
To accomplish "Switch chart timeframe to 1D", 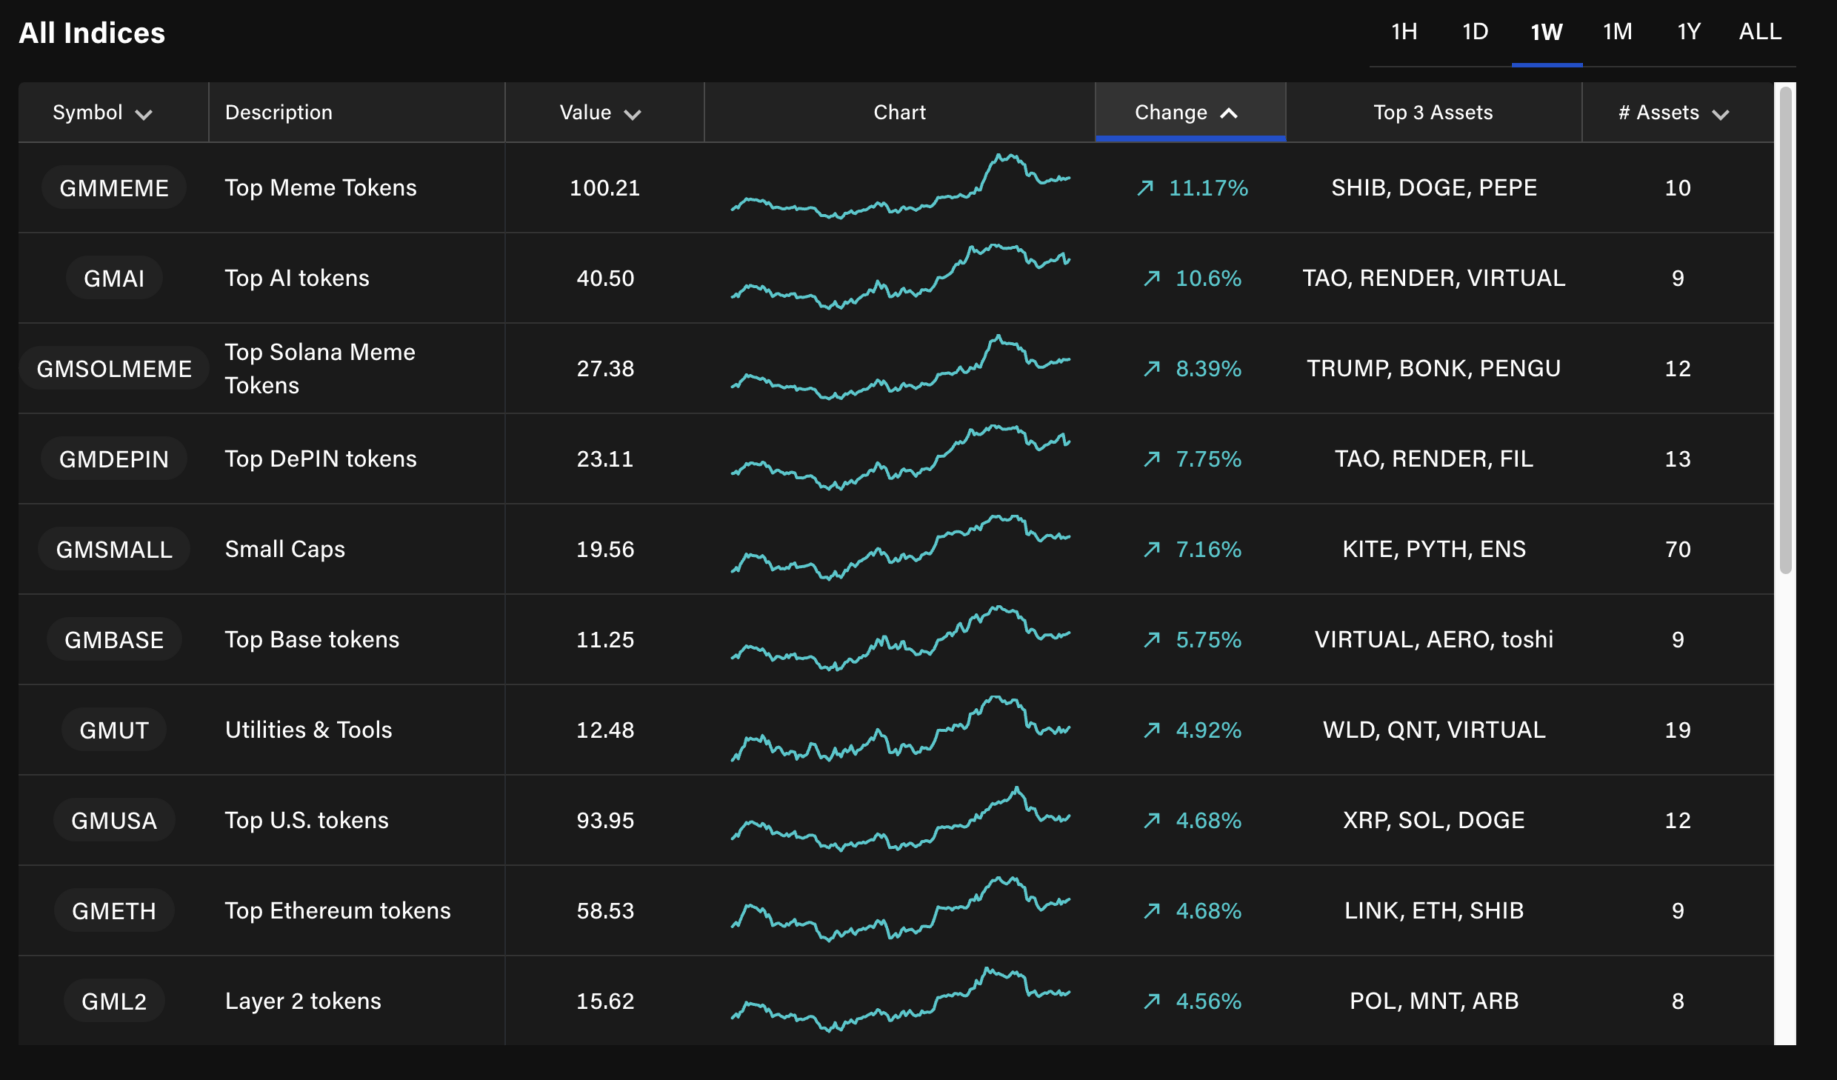I will click(x=1474, y=31).
